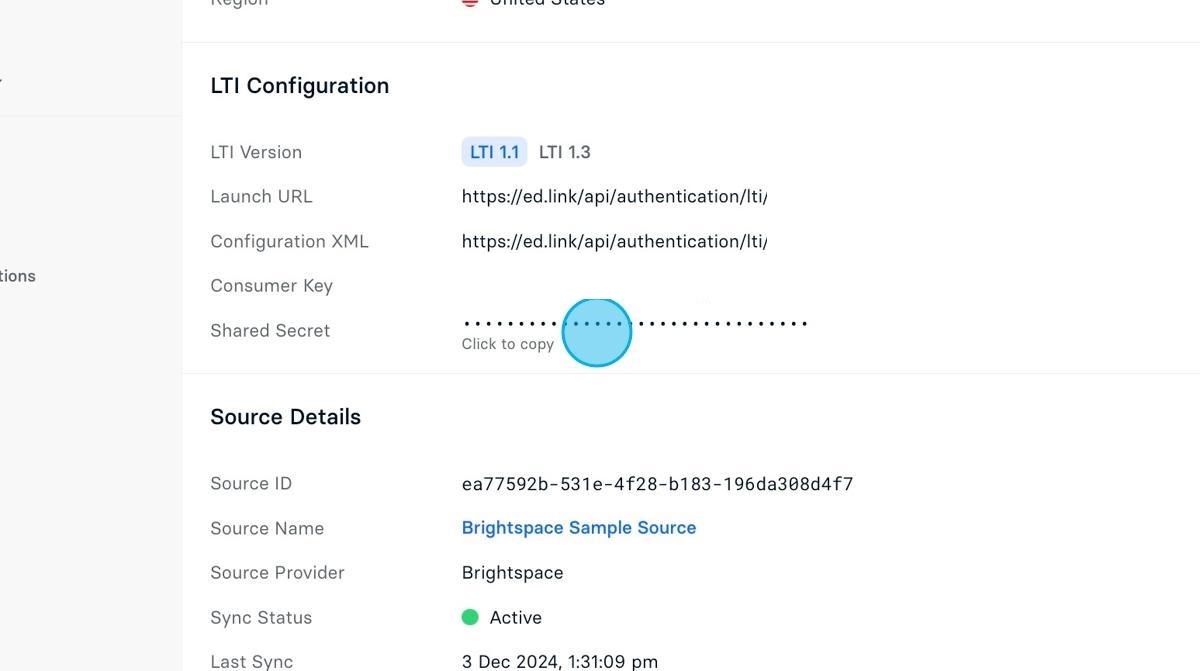The height and width of the screenshot is (671, 1200).
Task: Select the Source ID value
Action: coord(656,483)
